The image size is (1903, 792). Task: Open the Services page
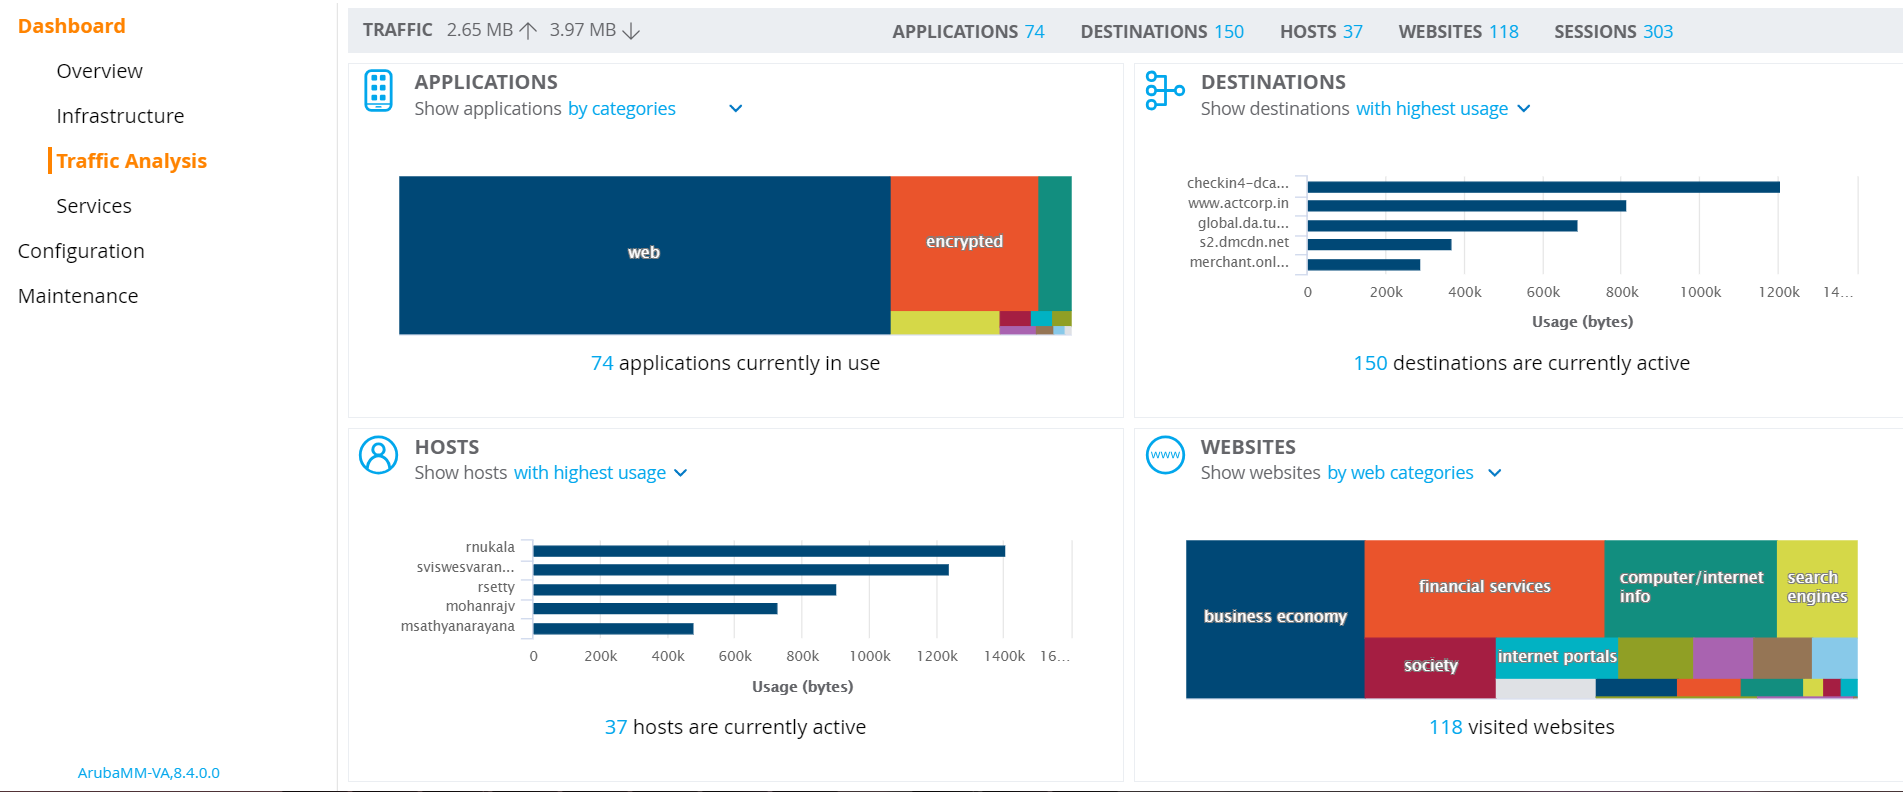pyautogui.click(x=94, y=206)
